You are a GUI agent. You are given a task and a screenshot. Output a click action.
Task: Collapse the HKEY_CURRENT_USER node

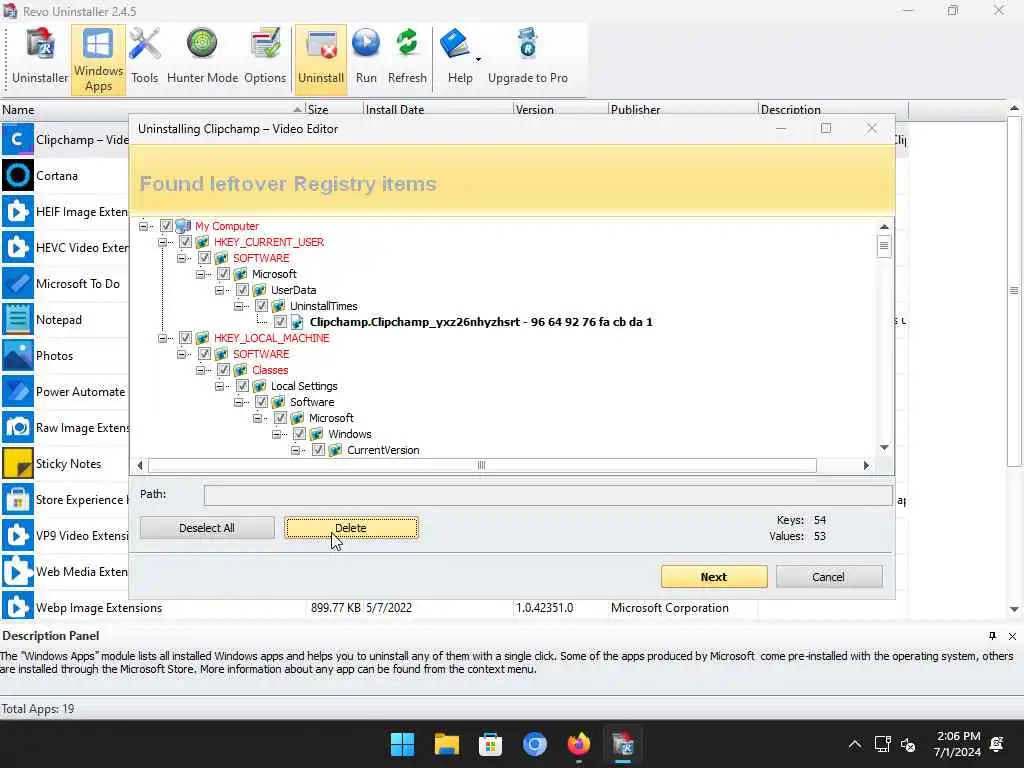[162, 242]
